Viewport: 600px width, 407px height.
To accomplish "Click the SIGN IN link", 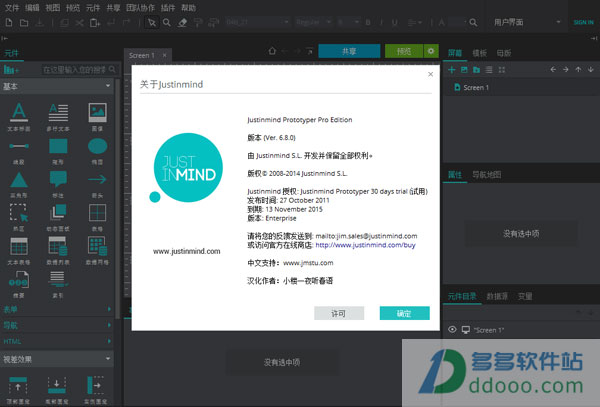I will [584, 22].
